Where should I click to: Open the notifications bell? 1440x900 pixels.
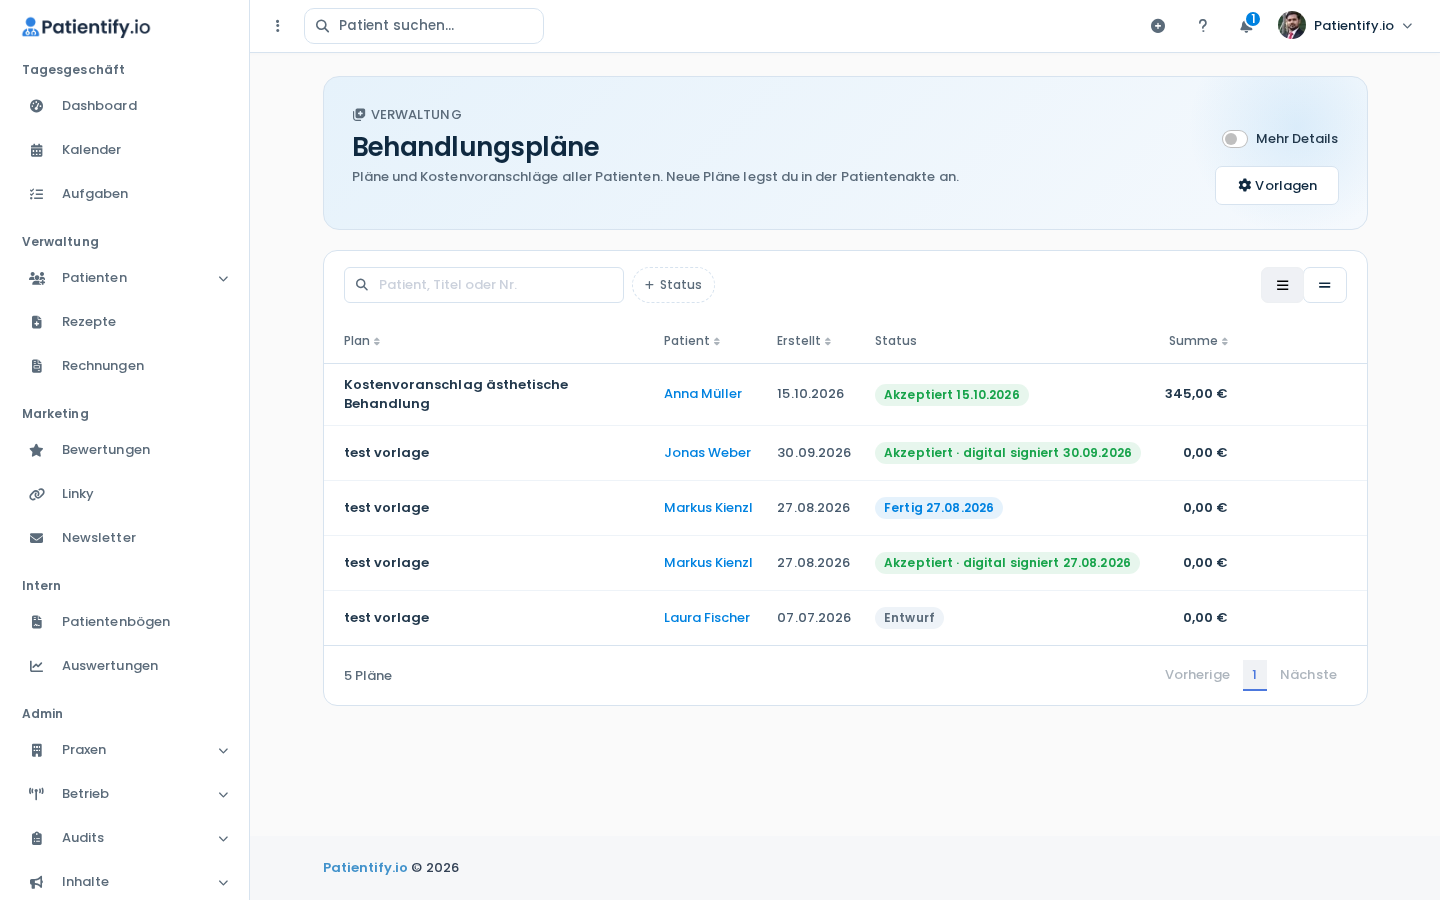[x=1246, y=26]
